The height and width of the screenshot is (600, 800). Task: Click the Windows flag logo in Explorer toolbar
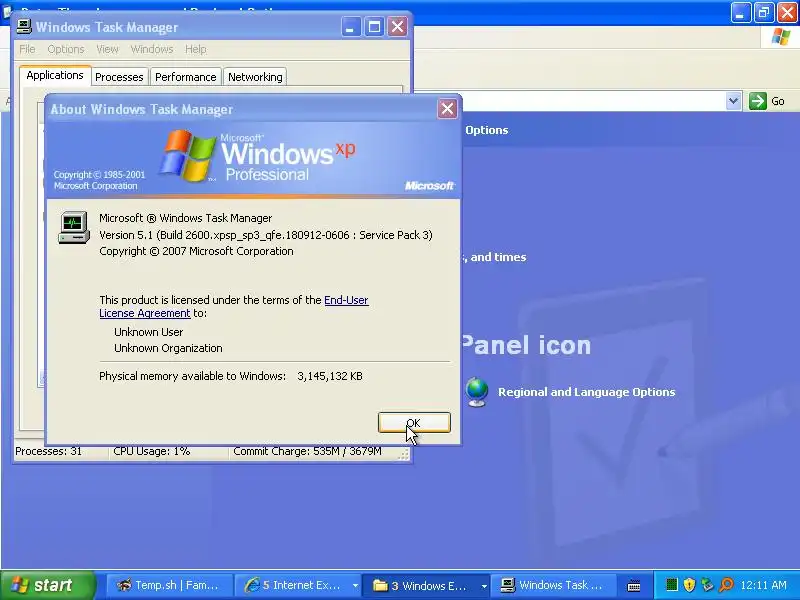tap(781, 37)
